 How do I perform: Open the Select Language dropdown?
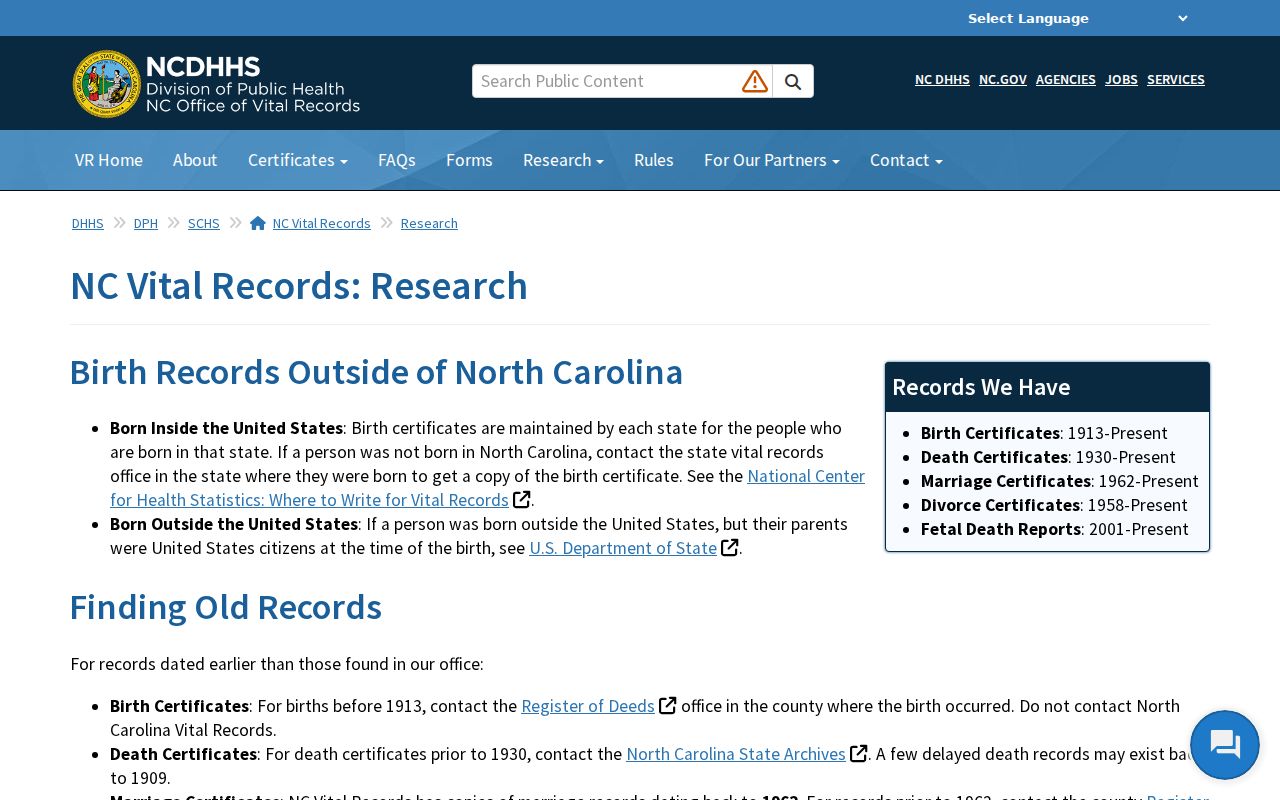coord(1077,18)
